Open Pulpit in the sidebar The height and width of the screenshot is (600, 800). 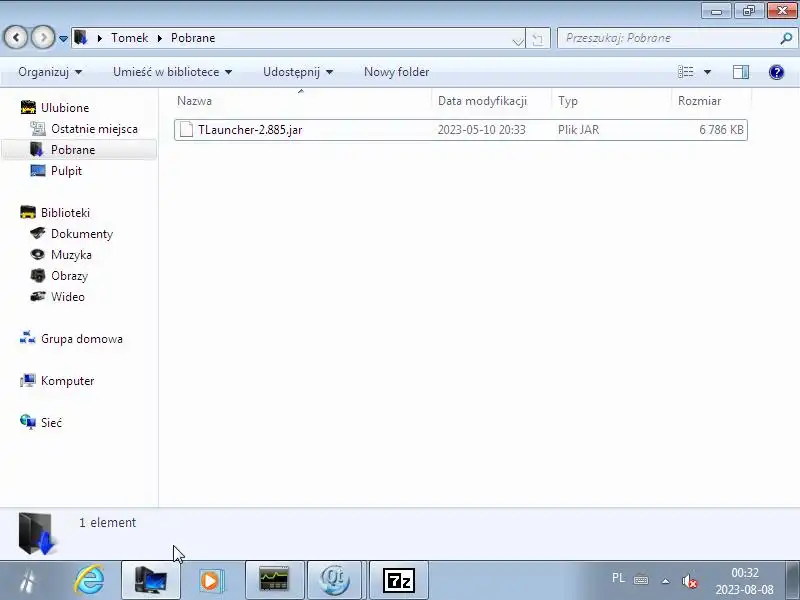(66, 170)
